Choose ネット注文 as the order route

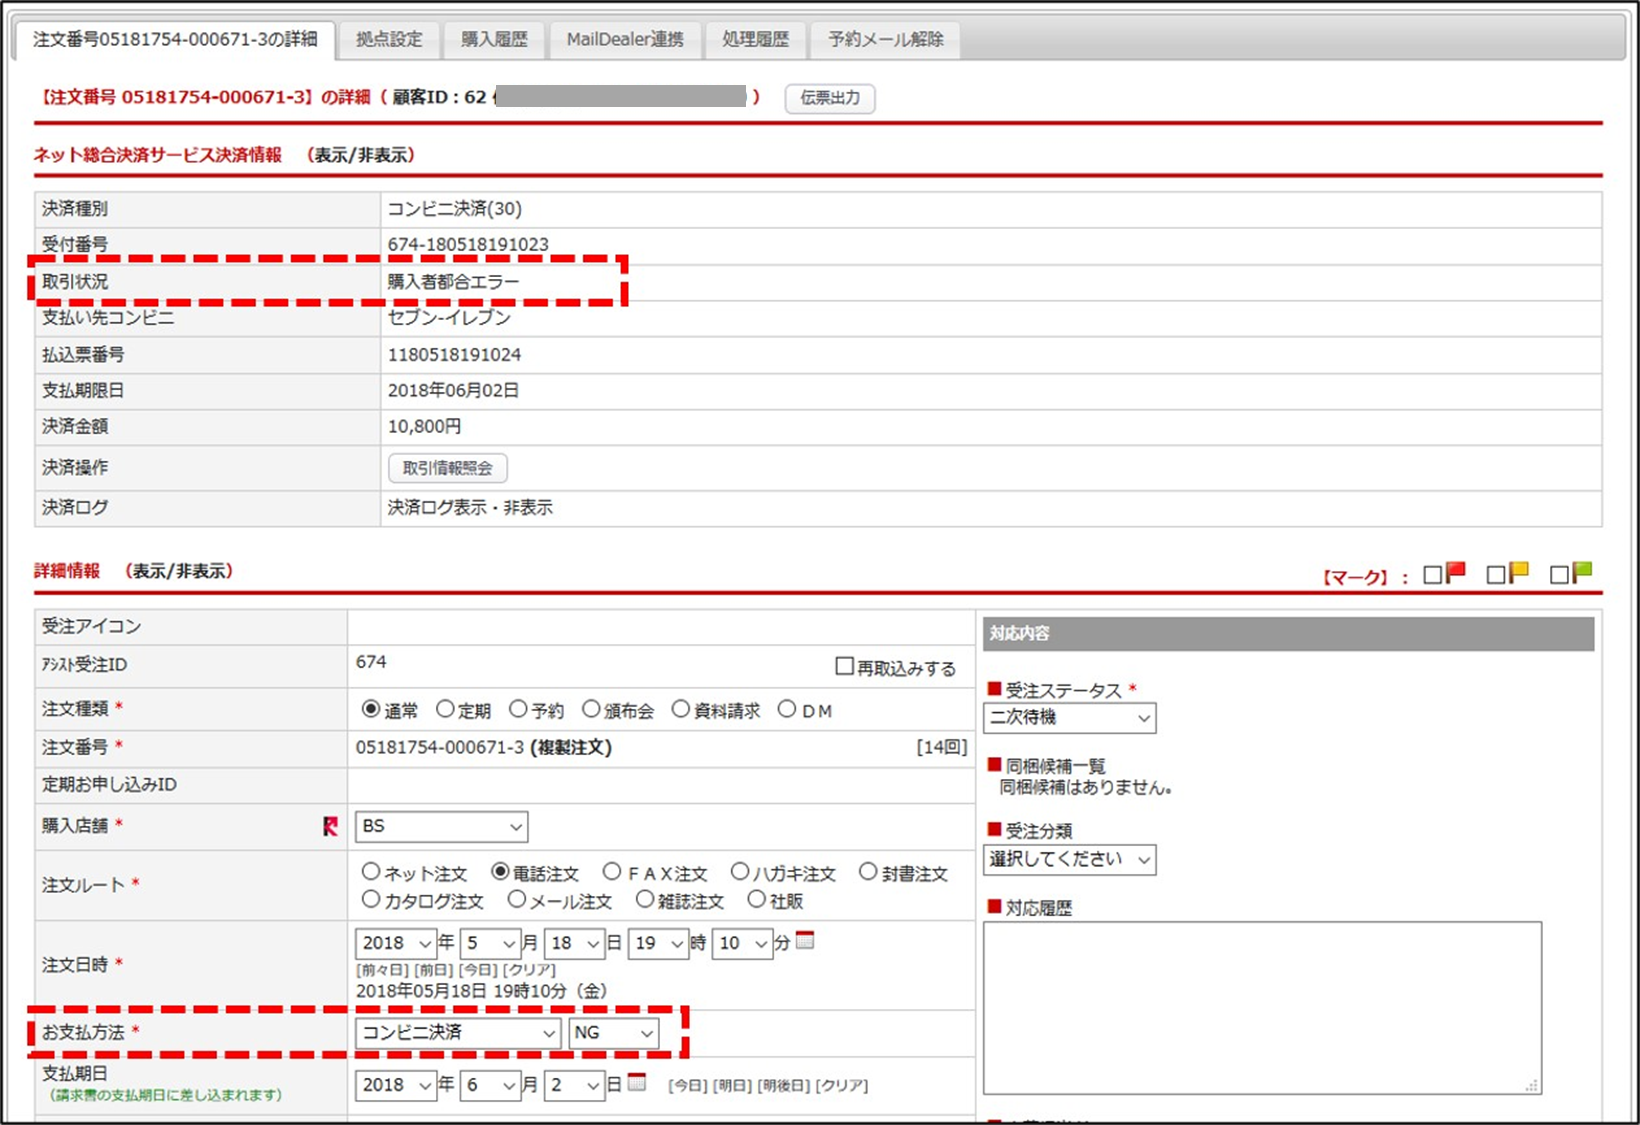coord(371,872)
